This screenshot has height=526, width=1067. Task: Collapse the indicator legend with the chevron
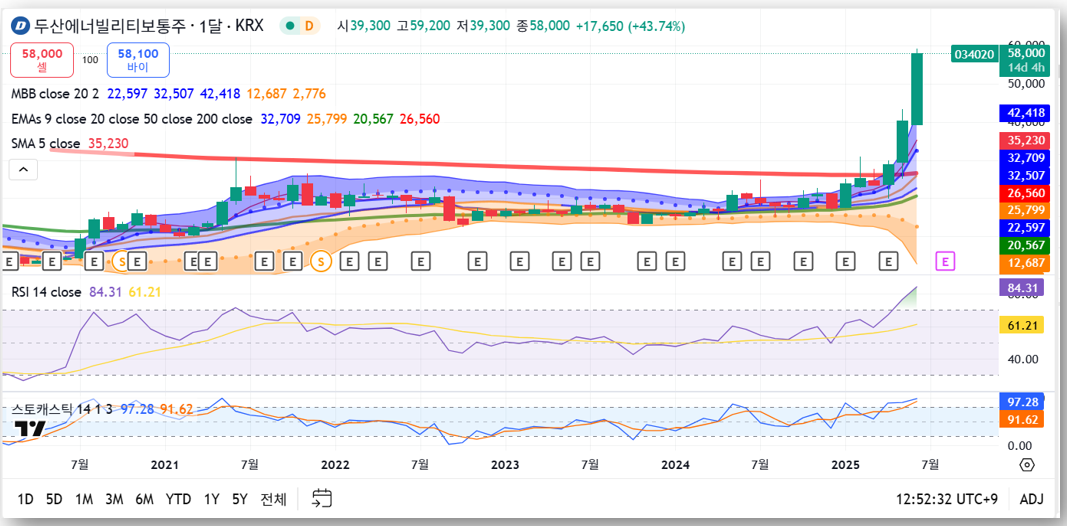(22, 170)
